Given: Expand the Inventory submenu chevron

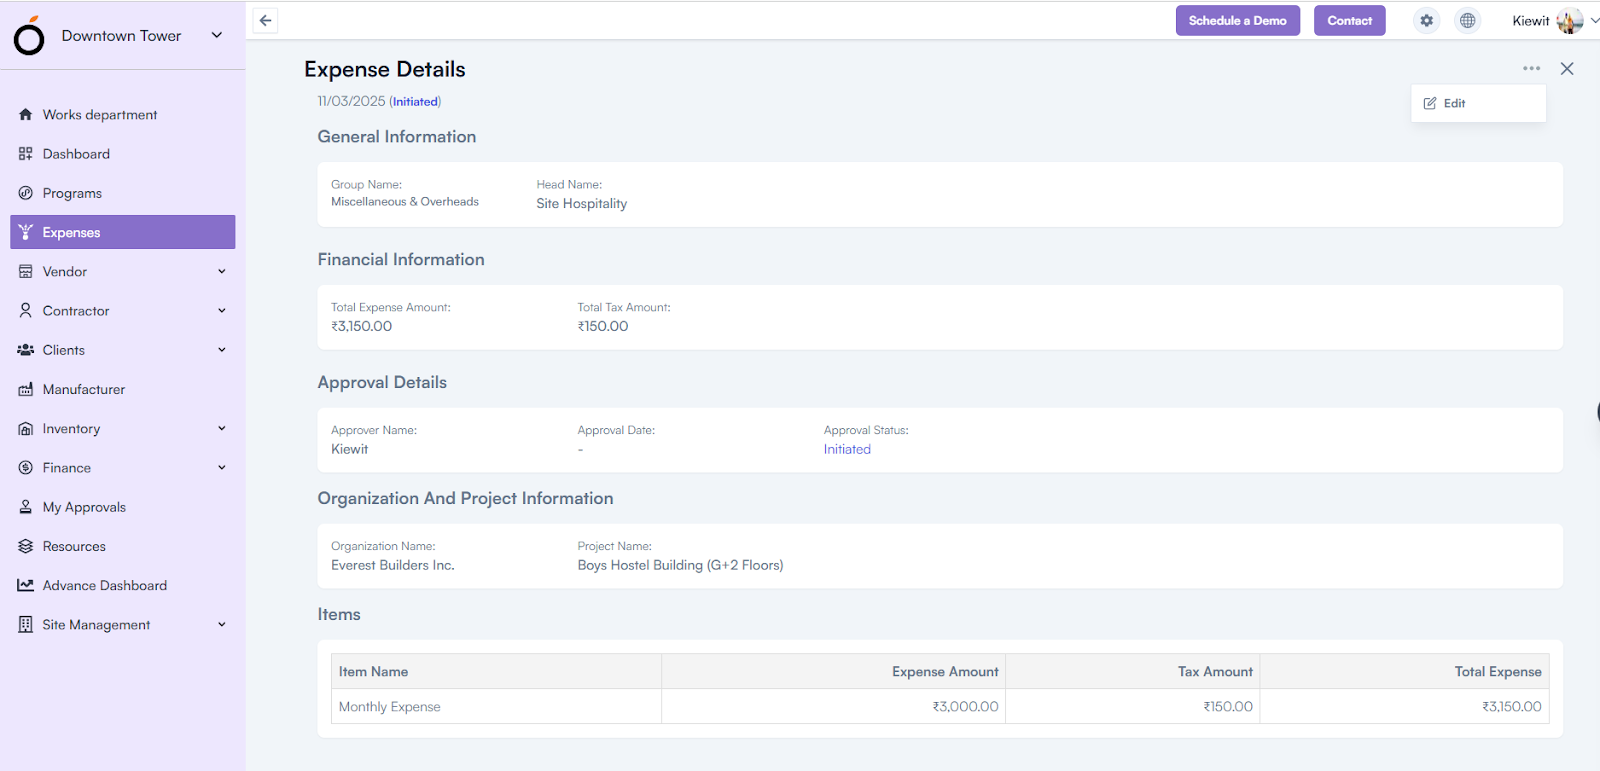Looking at the screenshot, I should [222, 428].
